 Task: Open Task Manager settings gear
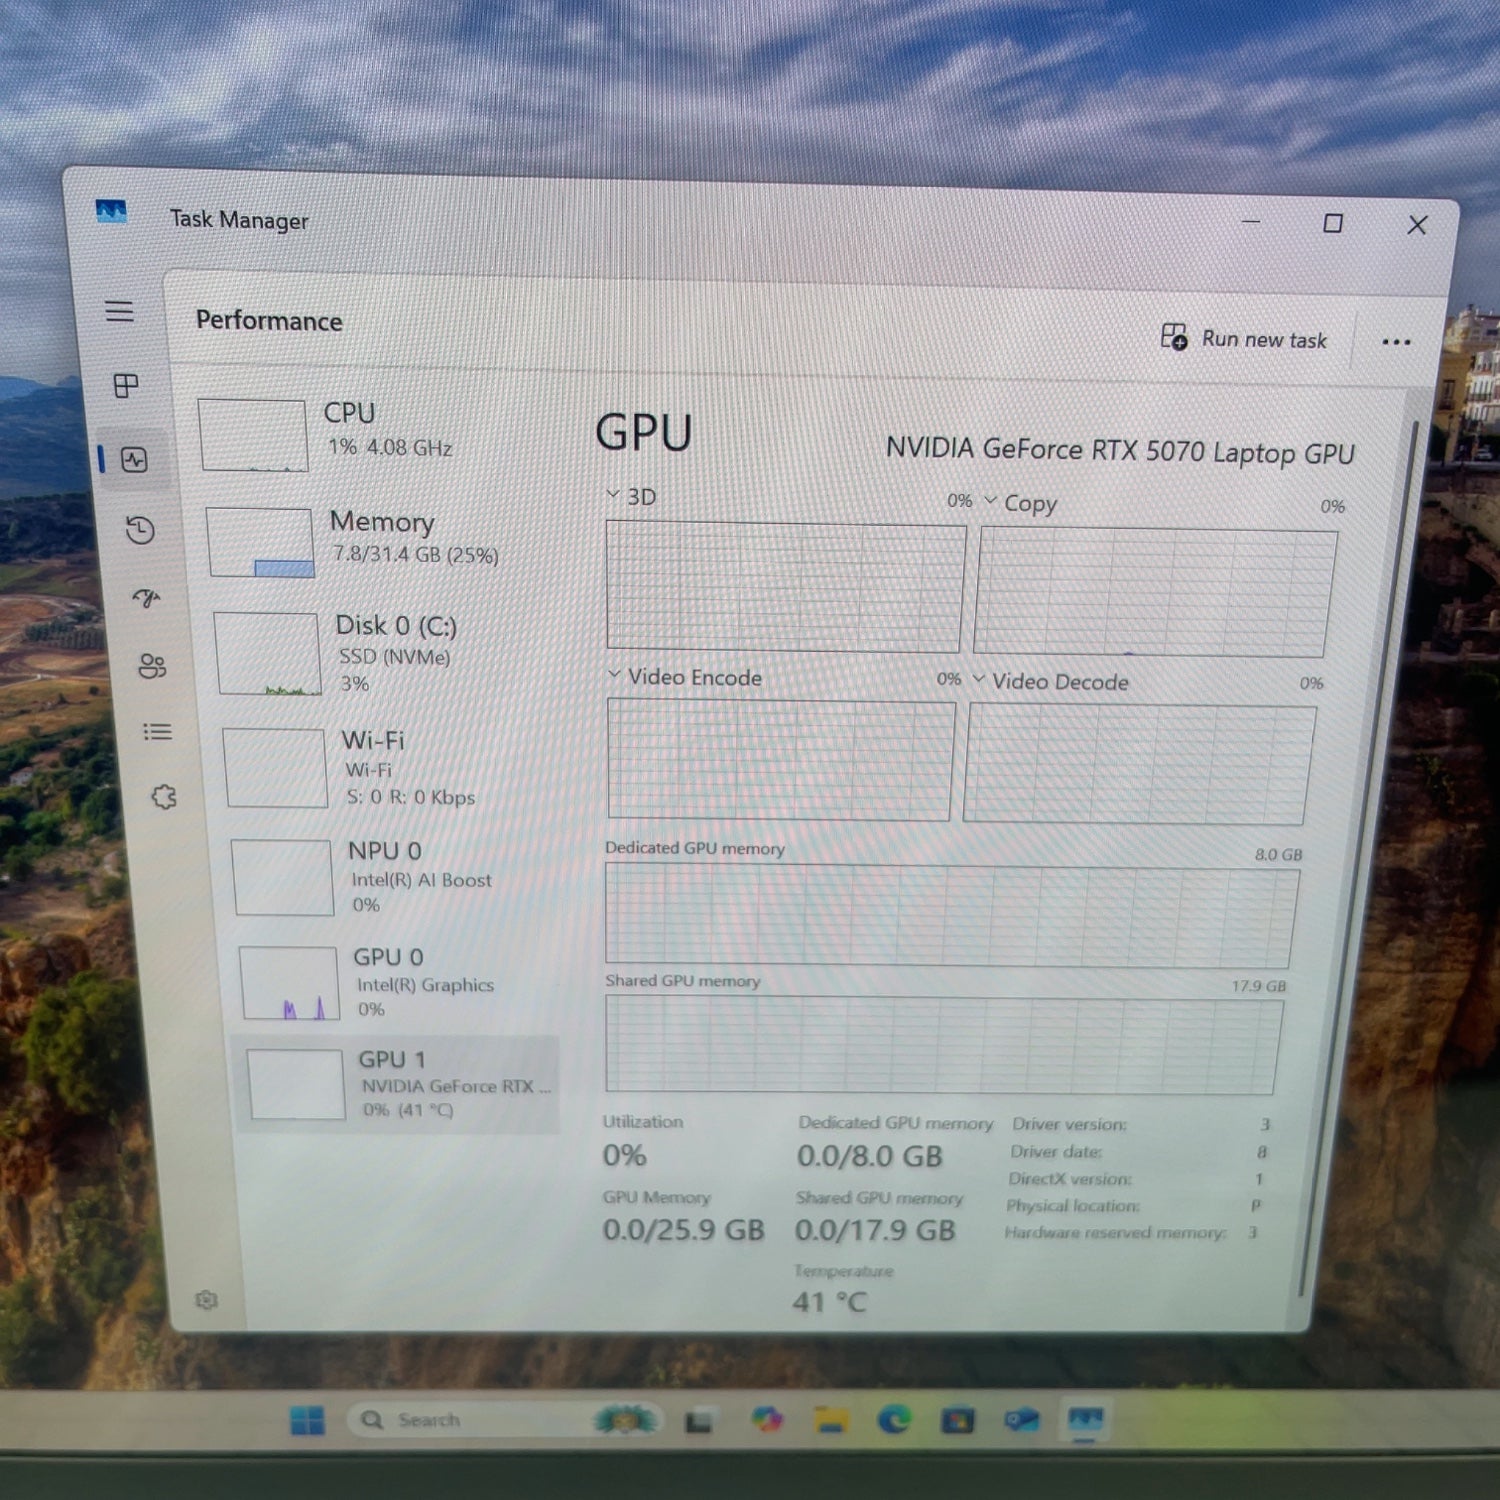pyautogui.click(x=206, y=1300)
